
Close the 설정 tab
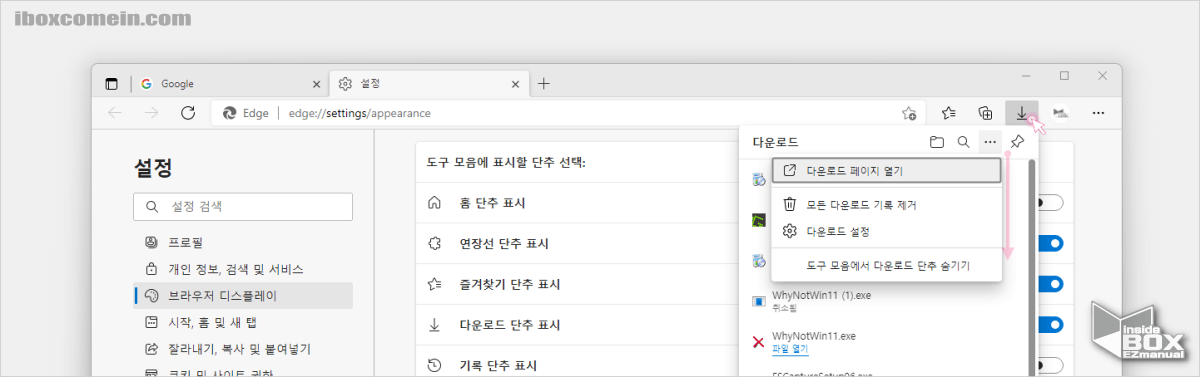pyautogui.click(x=516, y=84)
